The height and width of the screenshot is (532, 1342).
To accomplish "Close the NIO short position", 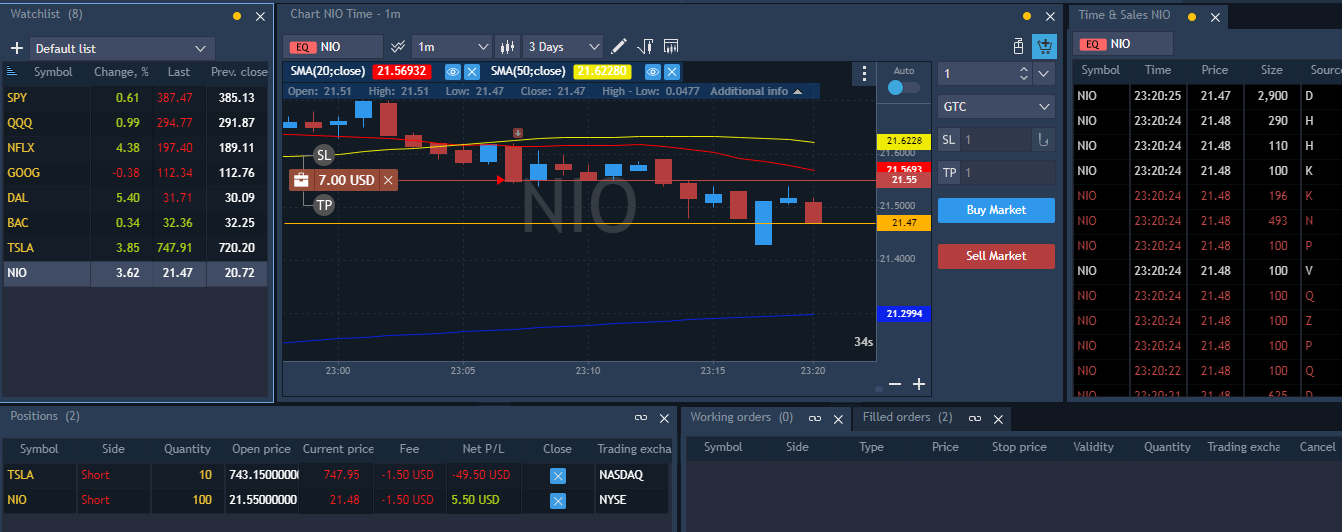I will pyautogui.click(x=558, y=500).
